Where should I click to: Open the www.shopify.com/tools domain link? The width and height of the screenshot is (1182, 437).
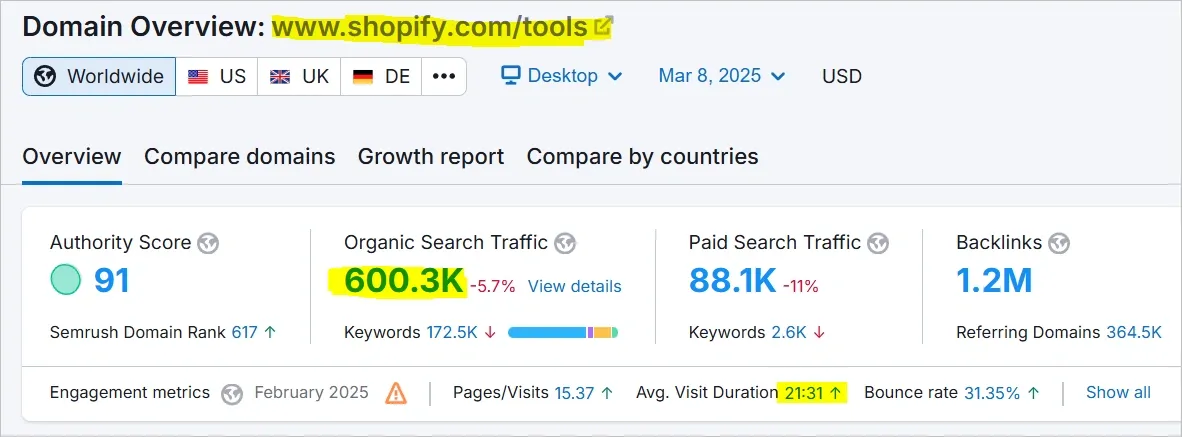click(430, 27)
